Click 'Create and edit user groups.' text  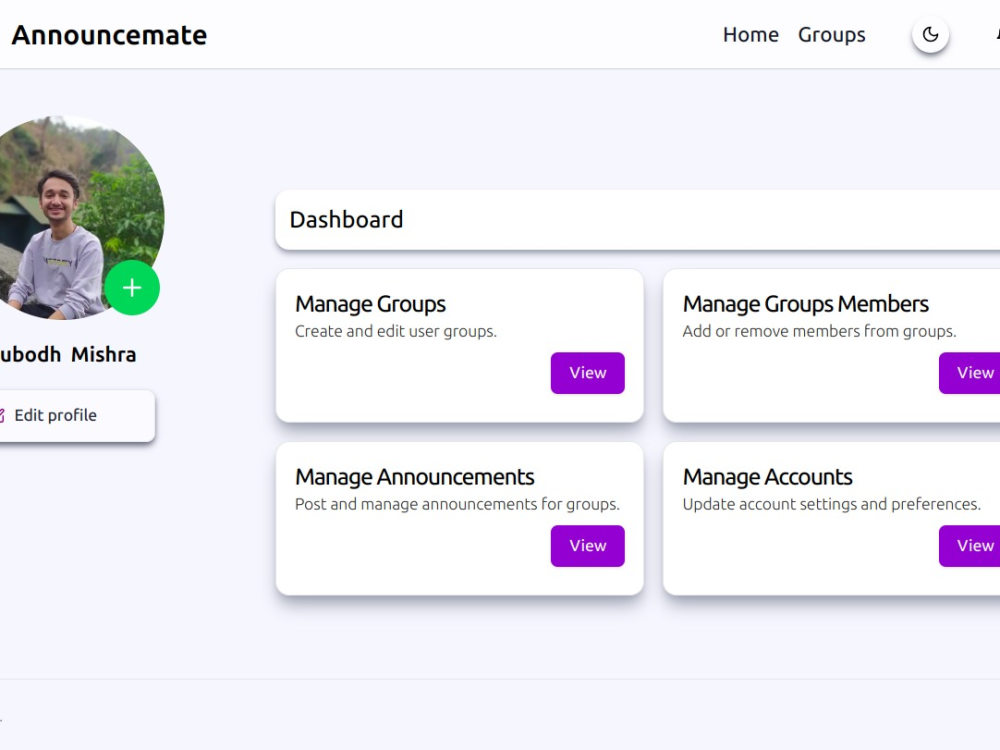tap(395, 332)
